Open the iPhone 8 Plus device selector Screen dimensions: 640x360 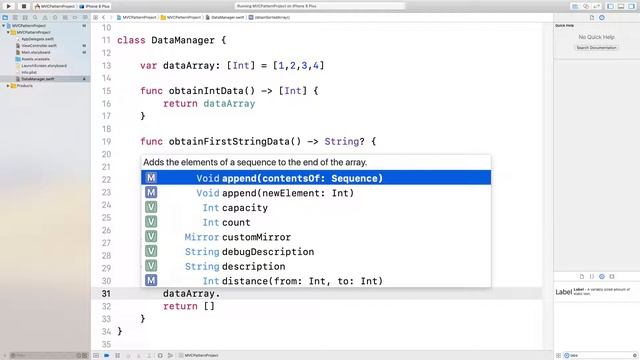point(95,7)
